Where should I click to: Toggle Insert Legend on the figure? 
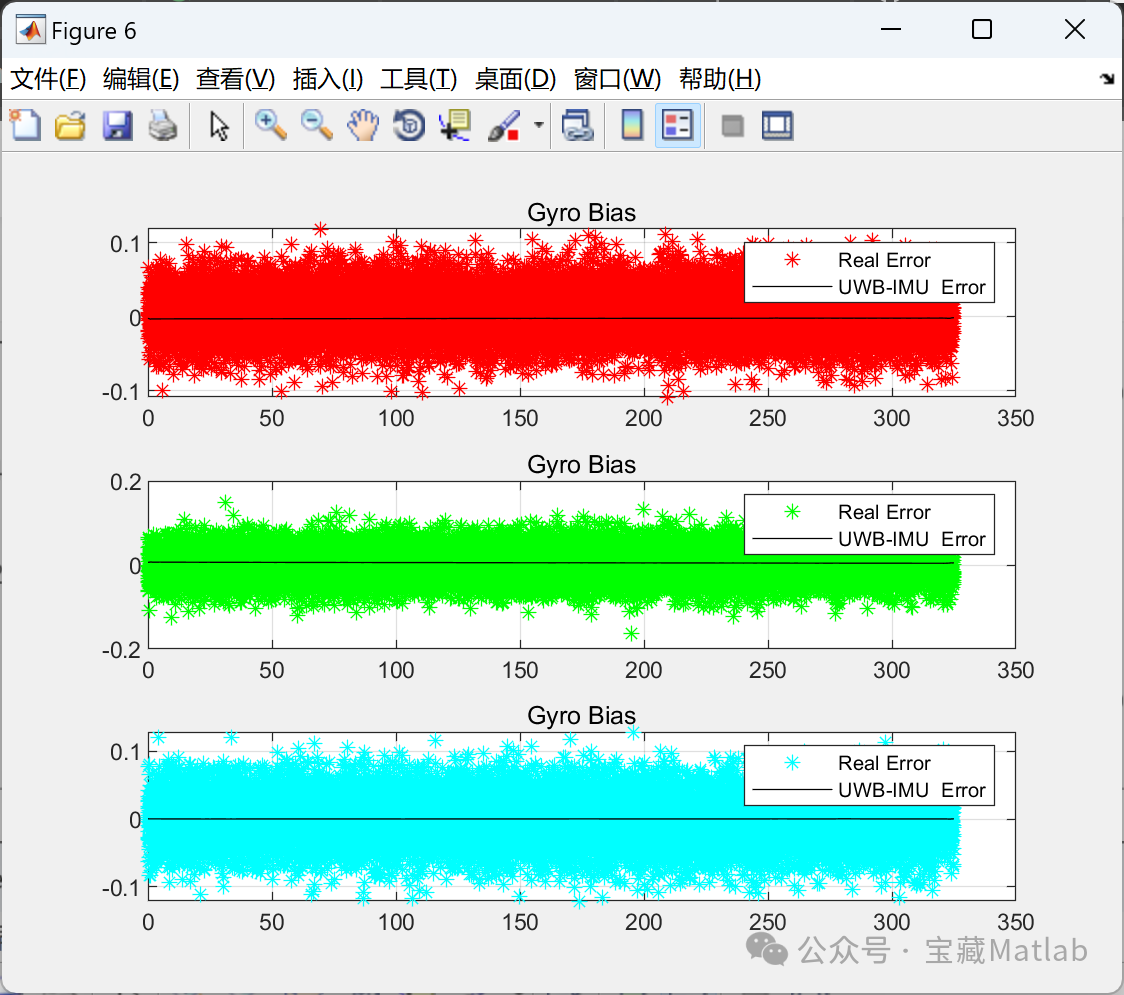click(678, 125)
